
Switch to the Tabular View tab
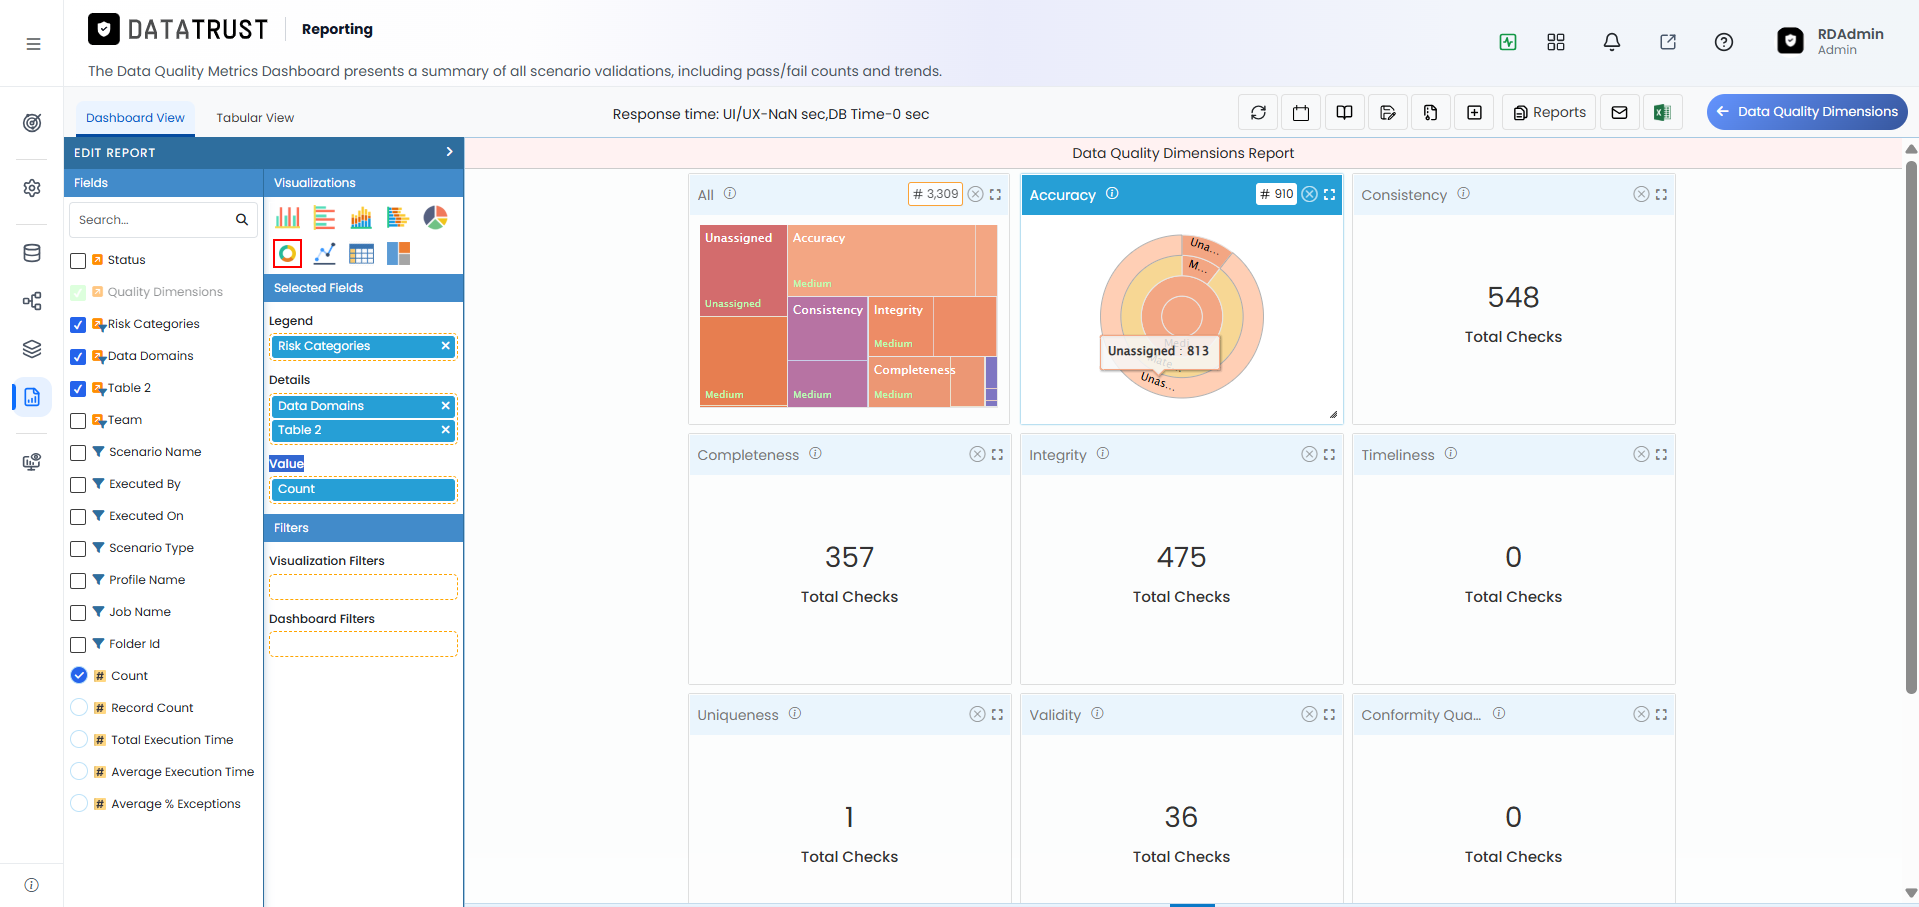coord(255,118)
